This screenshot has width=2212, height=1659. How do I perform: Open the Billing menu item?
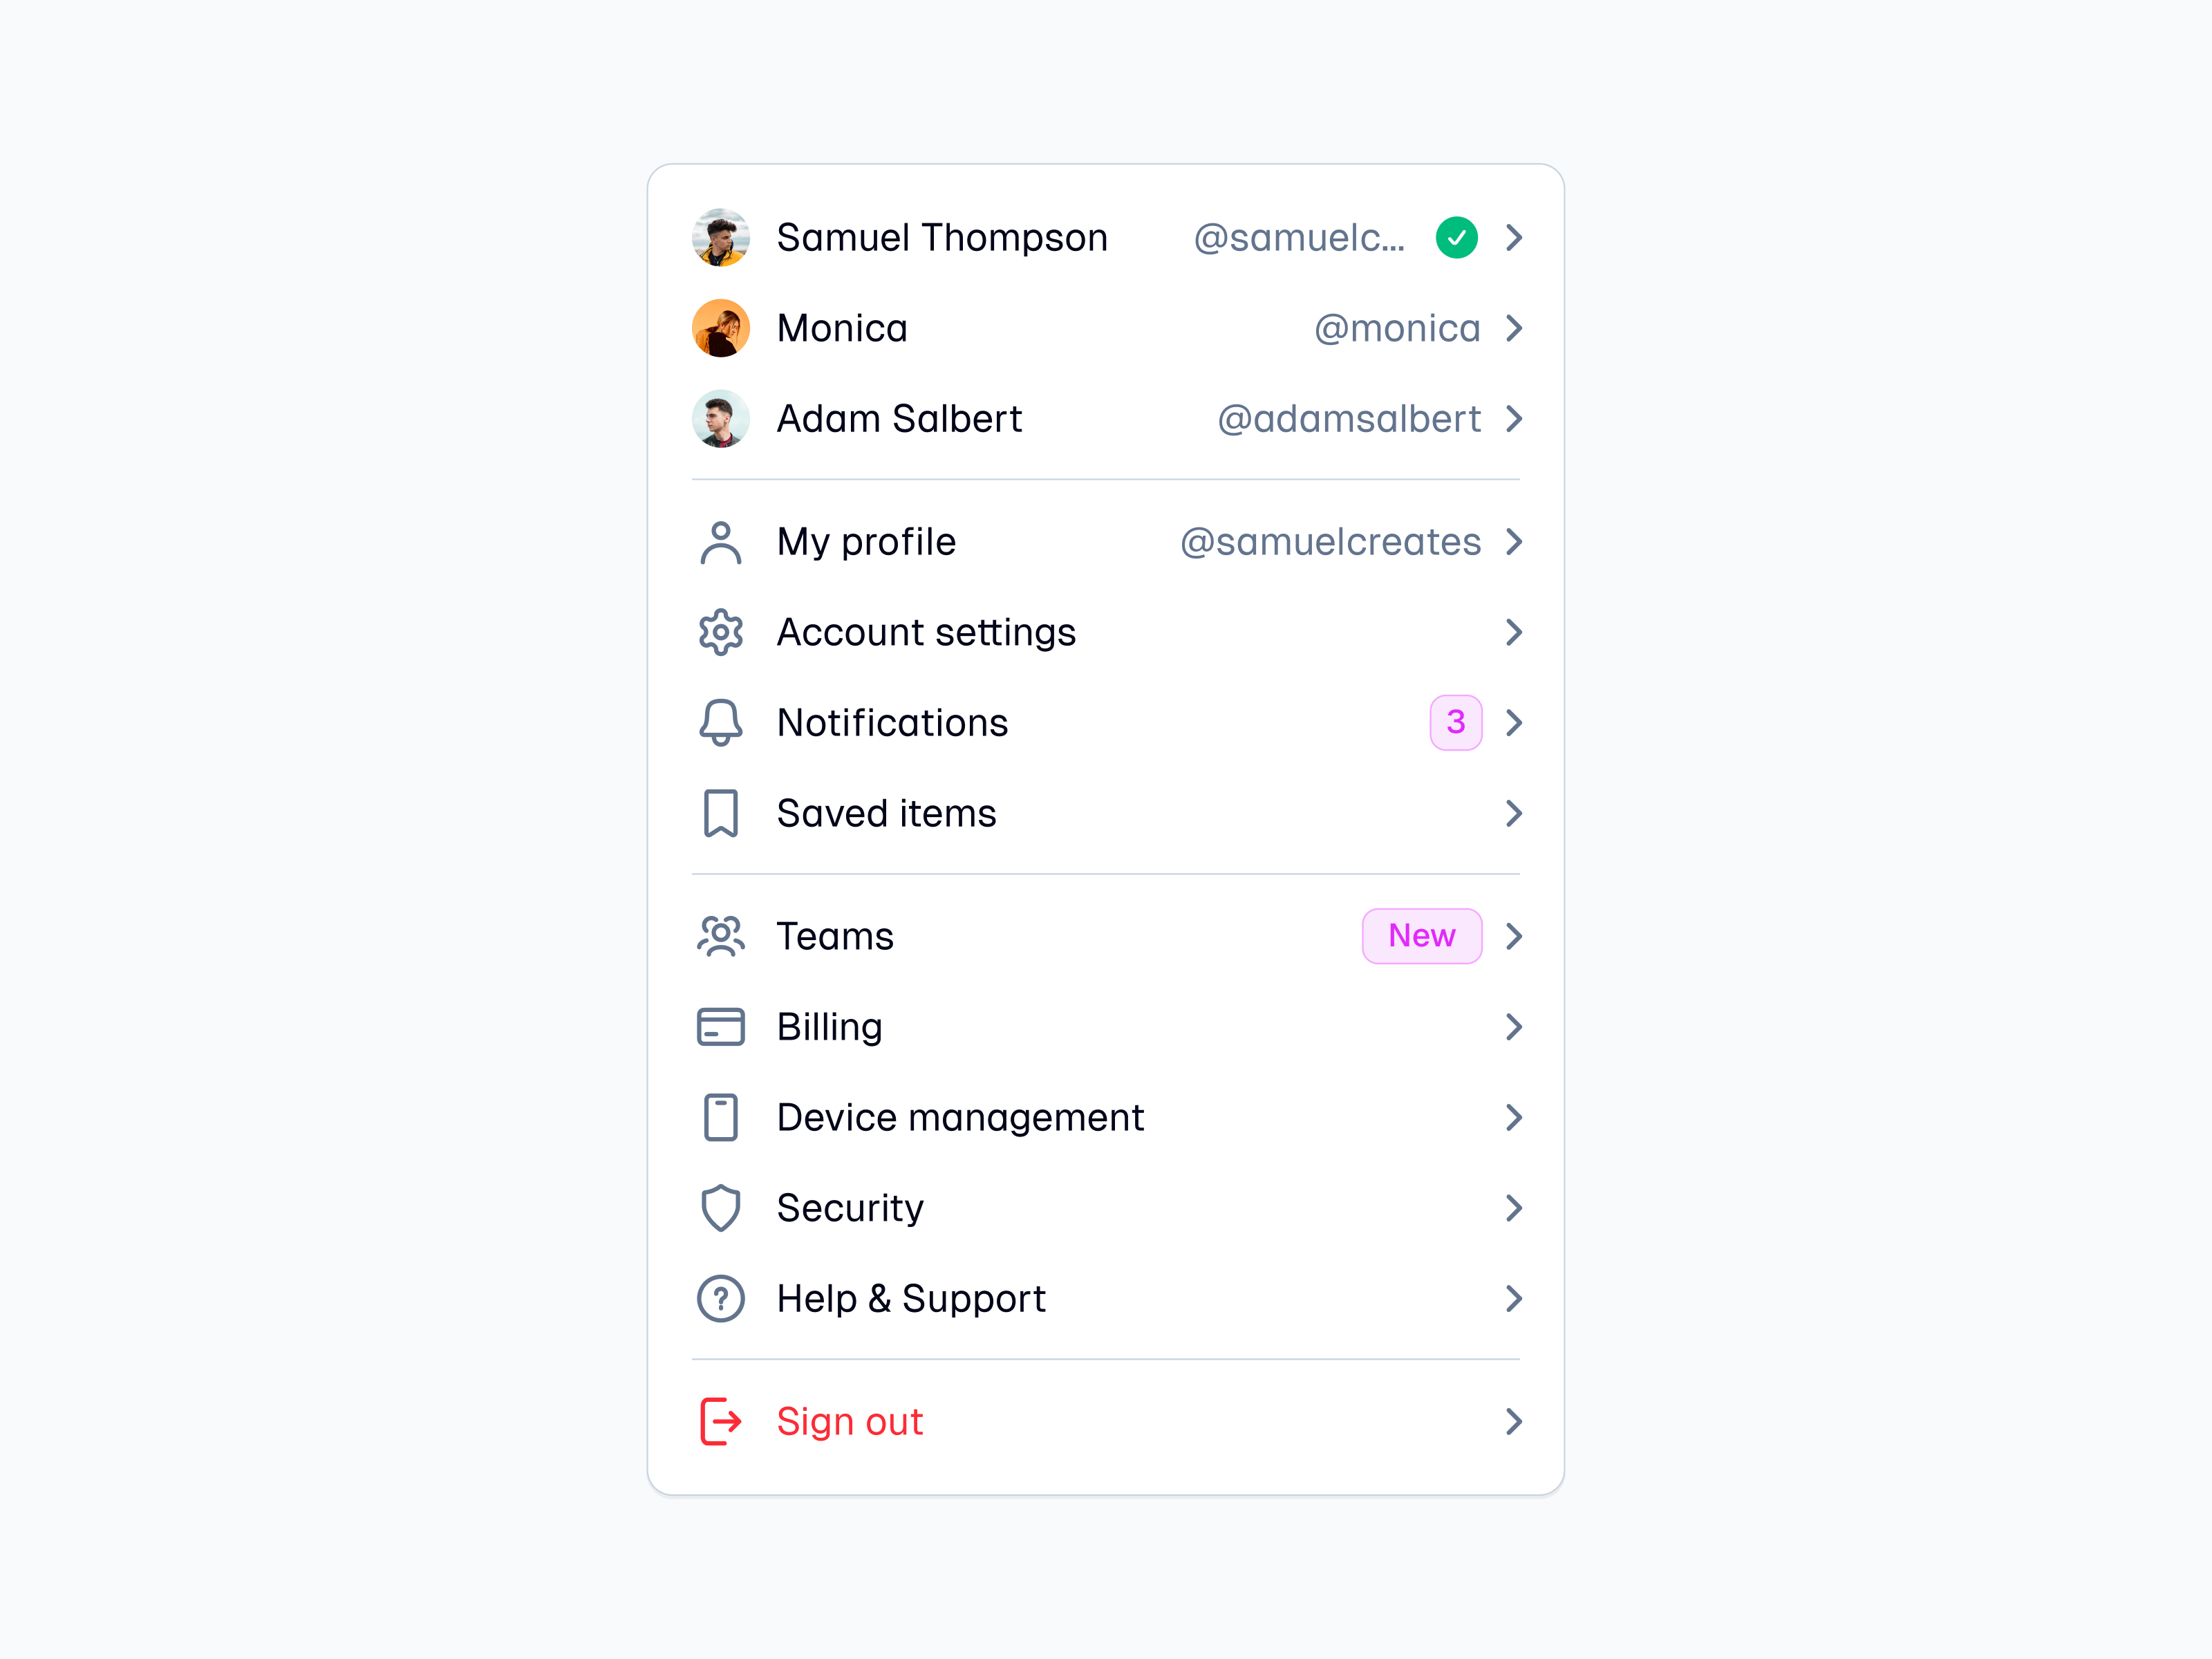tap(829, 1027)
